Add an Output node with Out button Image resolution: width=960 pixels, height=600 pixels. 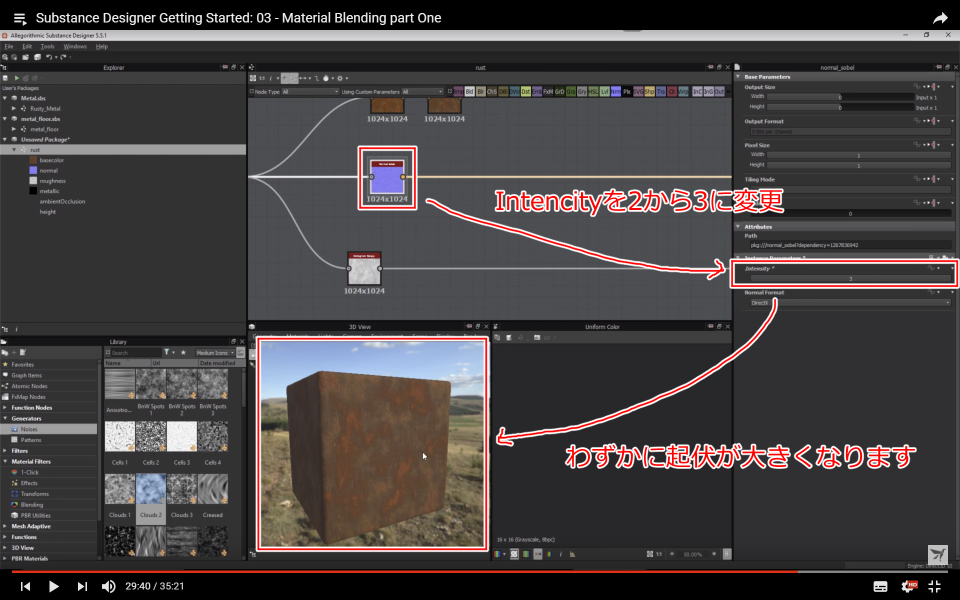719,91
